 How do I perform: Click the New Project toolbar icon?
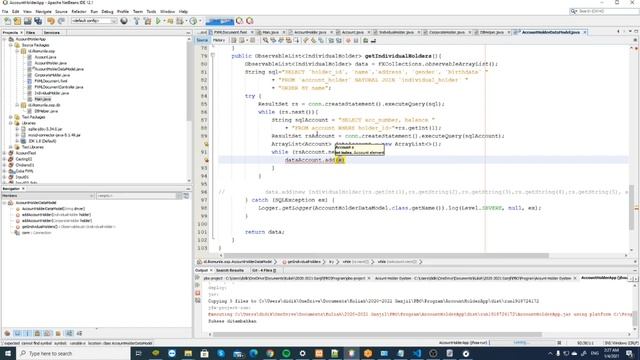[x=17, y=21]
